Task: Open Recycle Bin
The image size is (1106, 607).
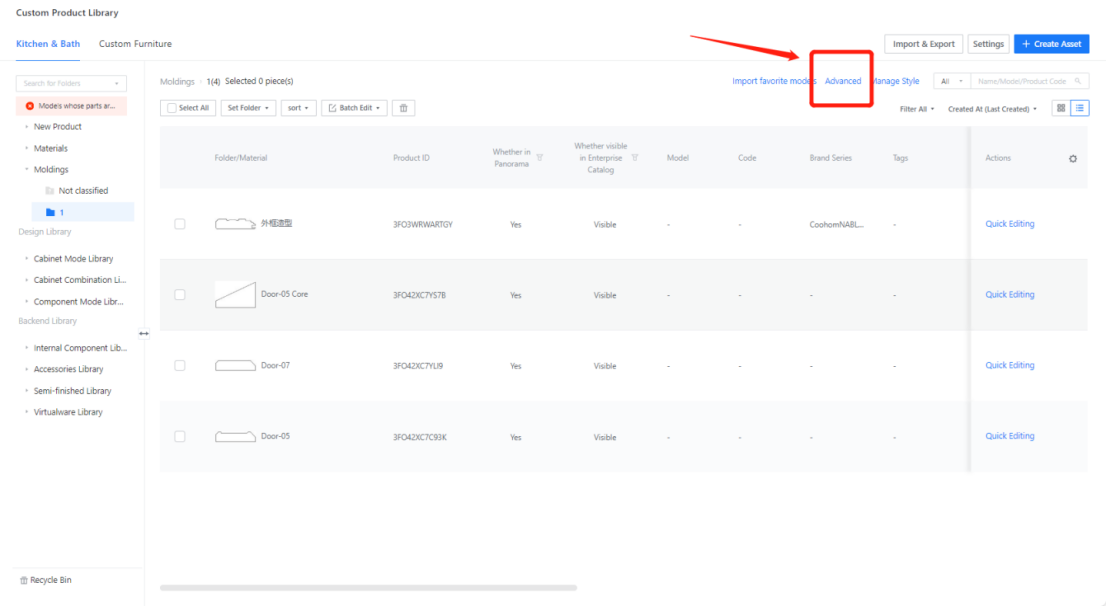Action: point(46,580)
